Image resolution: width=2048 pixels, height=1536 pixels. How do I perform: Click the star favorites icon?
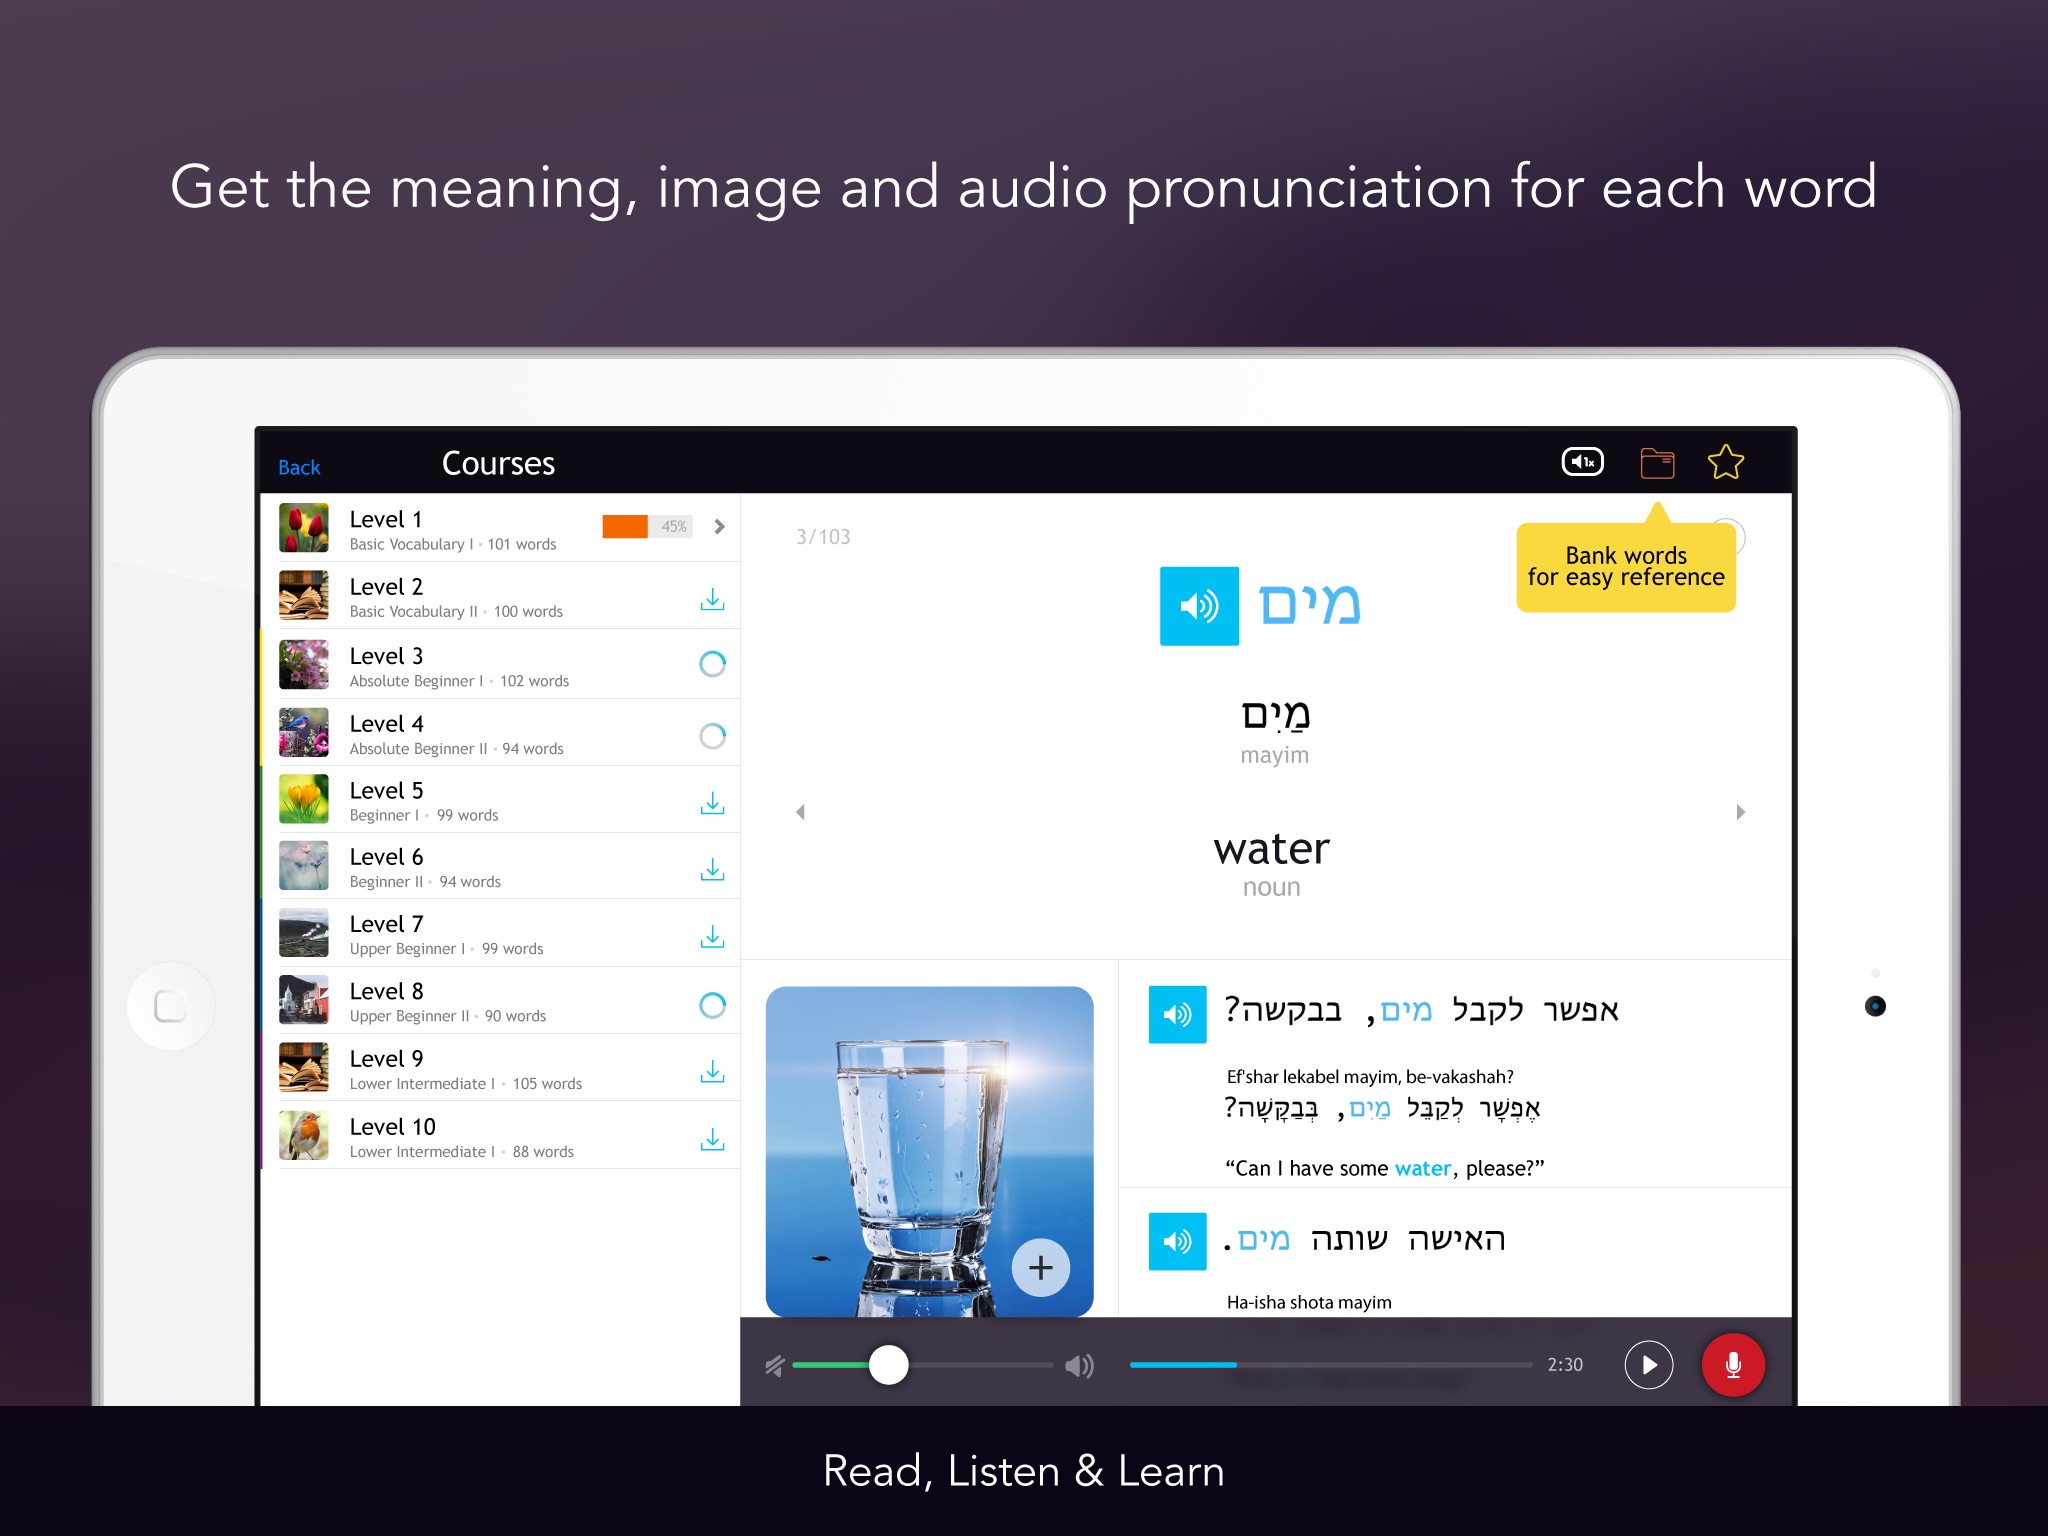tap(1725, 462)
